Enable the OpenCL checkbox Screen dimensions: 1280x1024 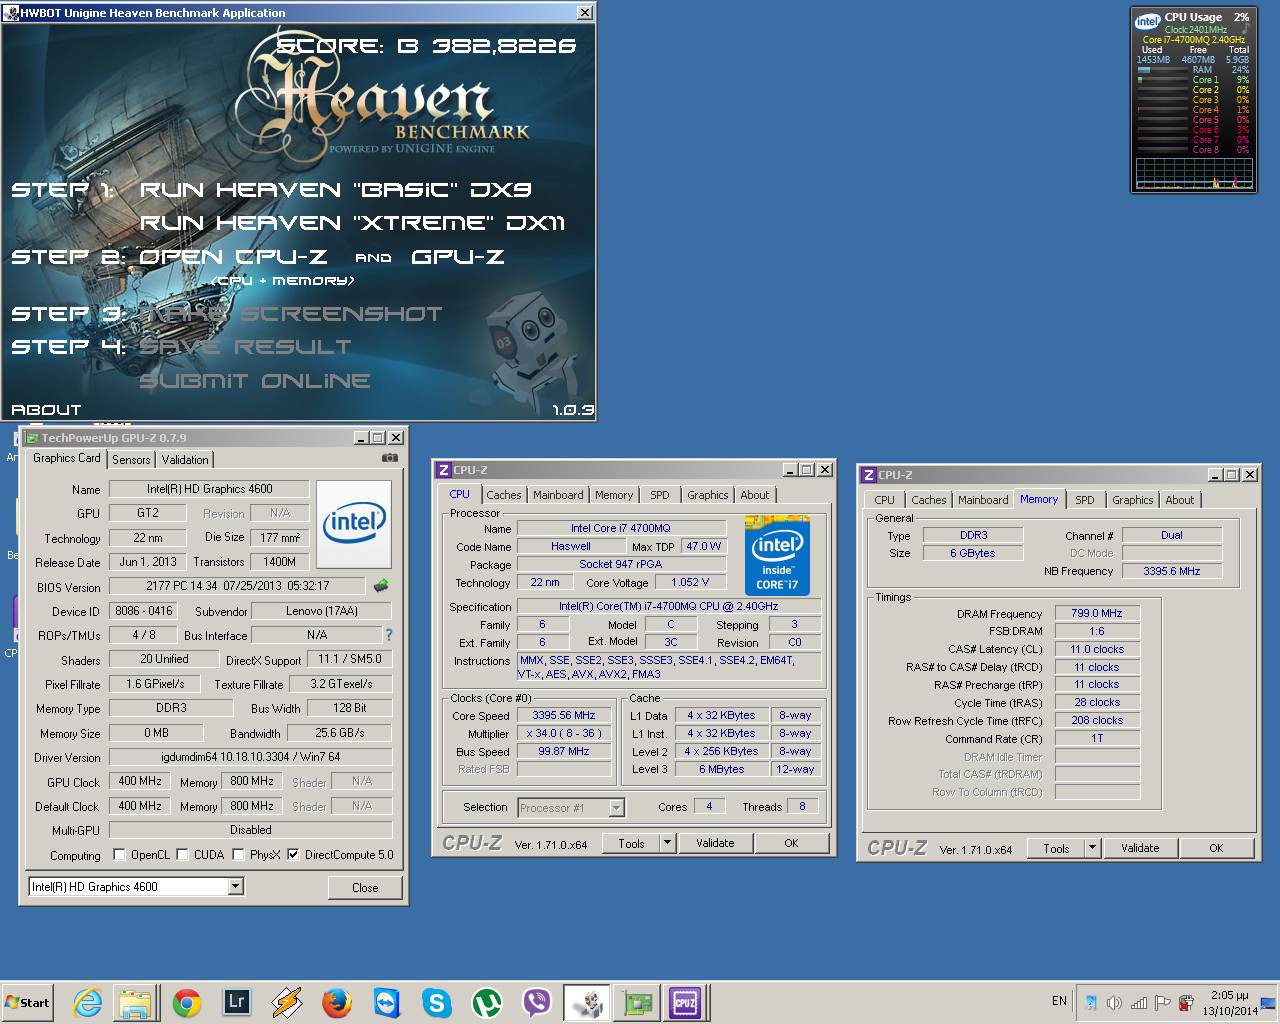[x=120, y=854]
